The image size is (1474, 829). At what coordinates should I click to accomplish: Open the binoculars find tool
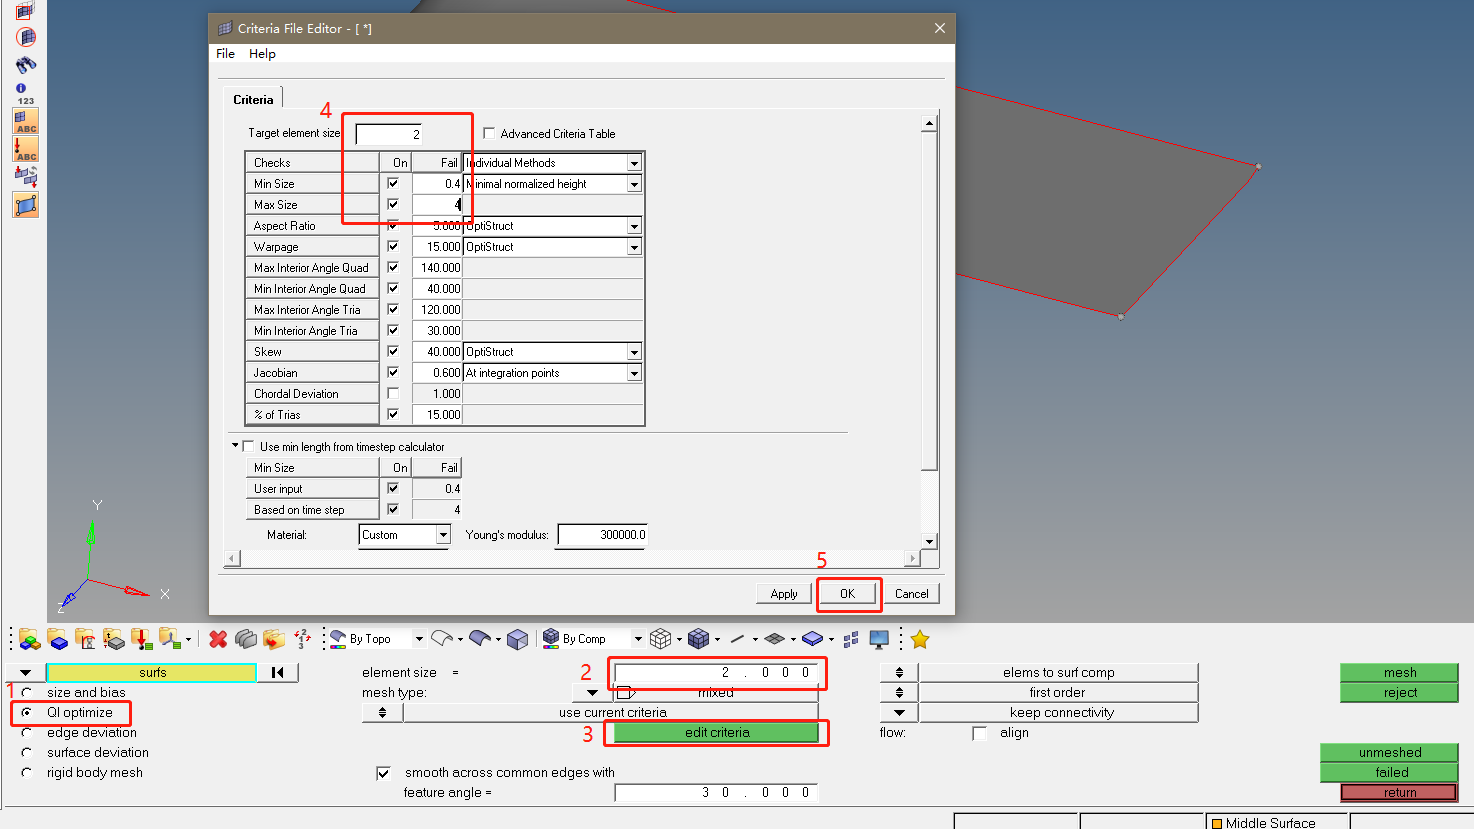coord(25,65)
